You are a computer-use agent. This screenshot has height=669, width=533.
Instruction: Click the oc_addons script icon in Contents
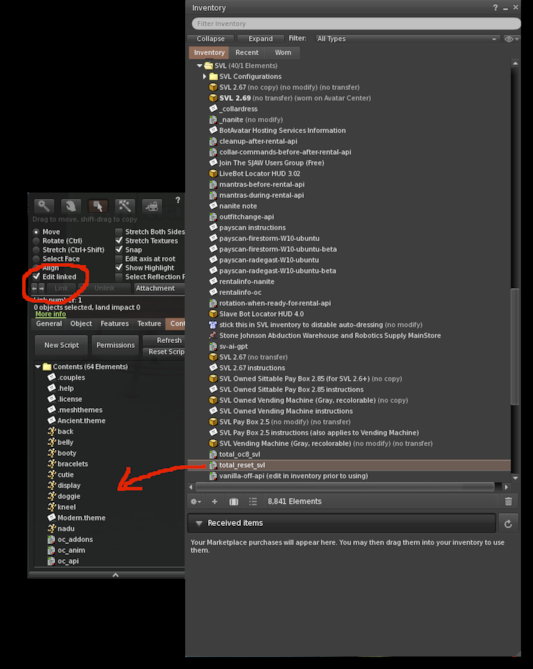tap(52, 539)
